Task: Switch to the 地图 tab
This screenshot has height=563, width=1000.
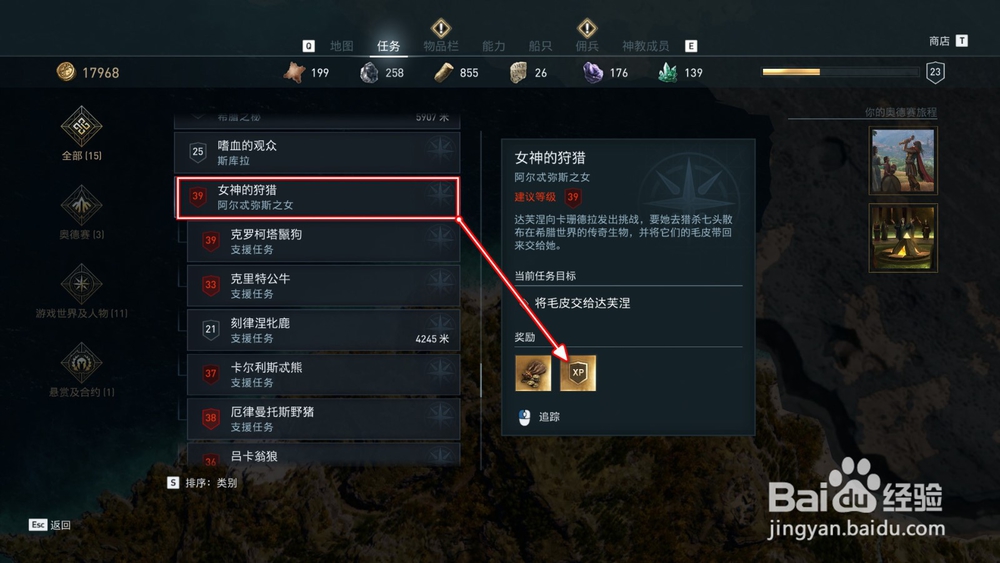Action: coord(341,46)
